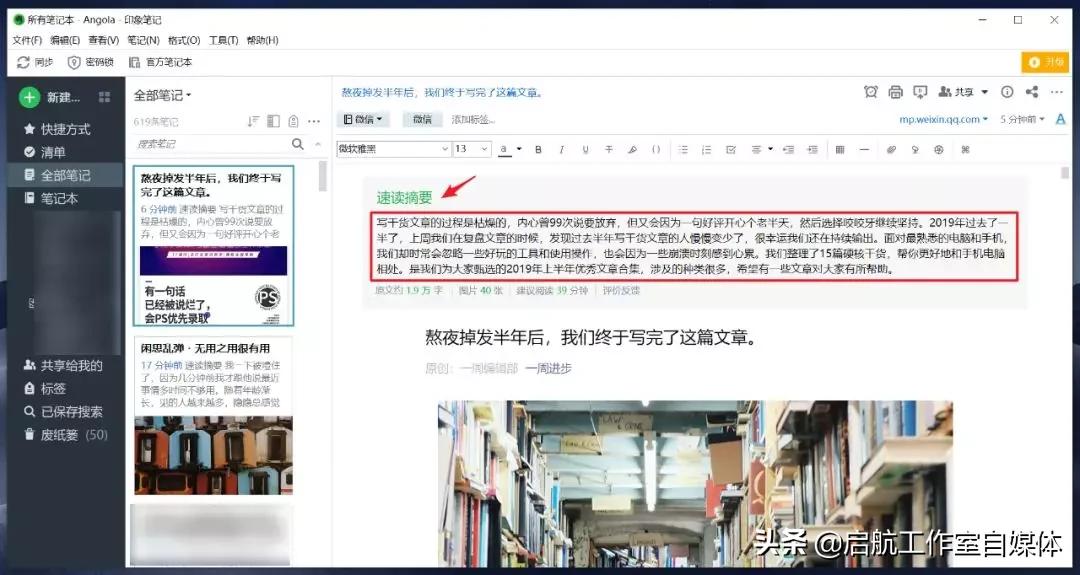Toggle the highlighter pen tool
This screenshot has height=575, width=1080.
632,149
